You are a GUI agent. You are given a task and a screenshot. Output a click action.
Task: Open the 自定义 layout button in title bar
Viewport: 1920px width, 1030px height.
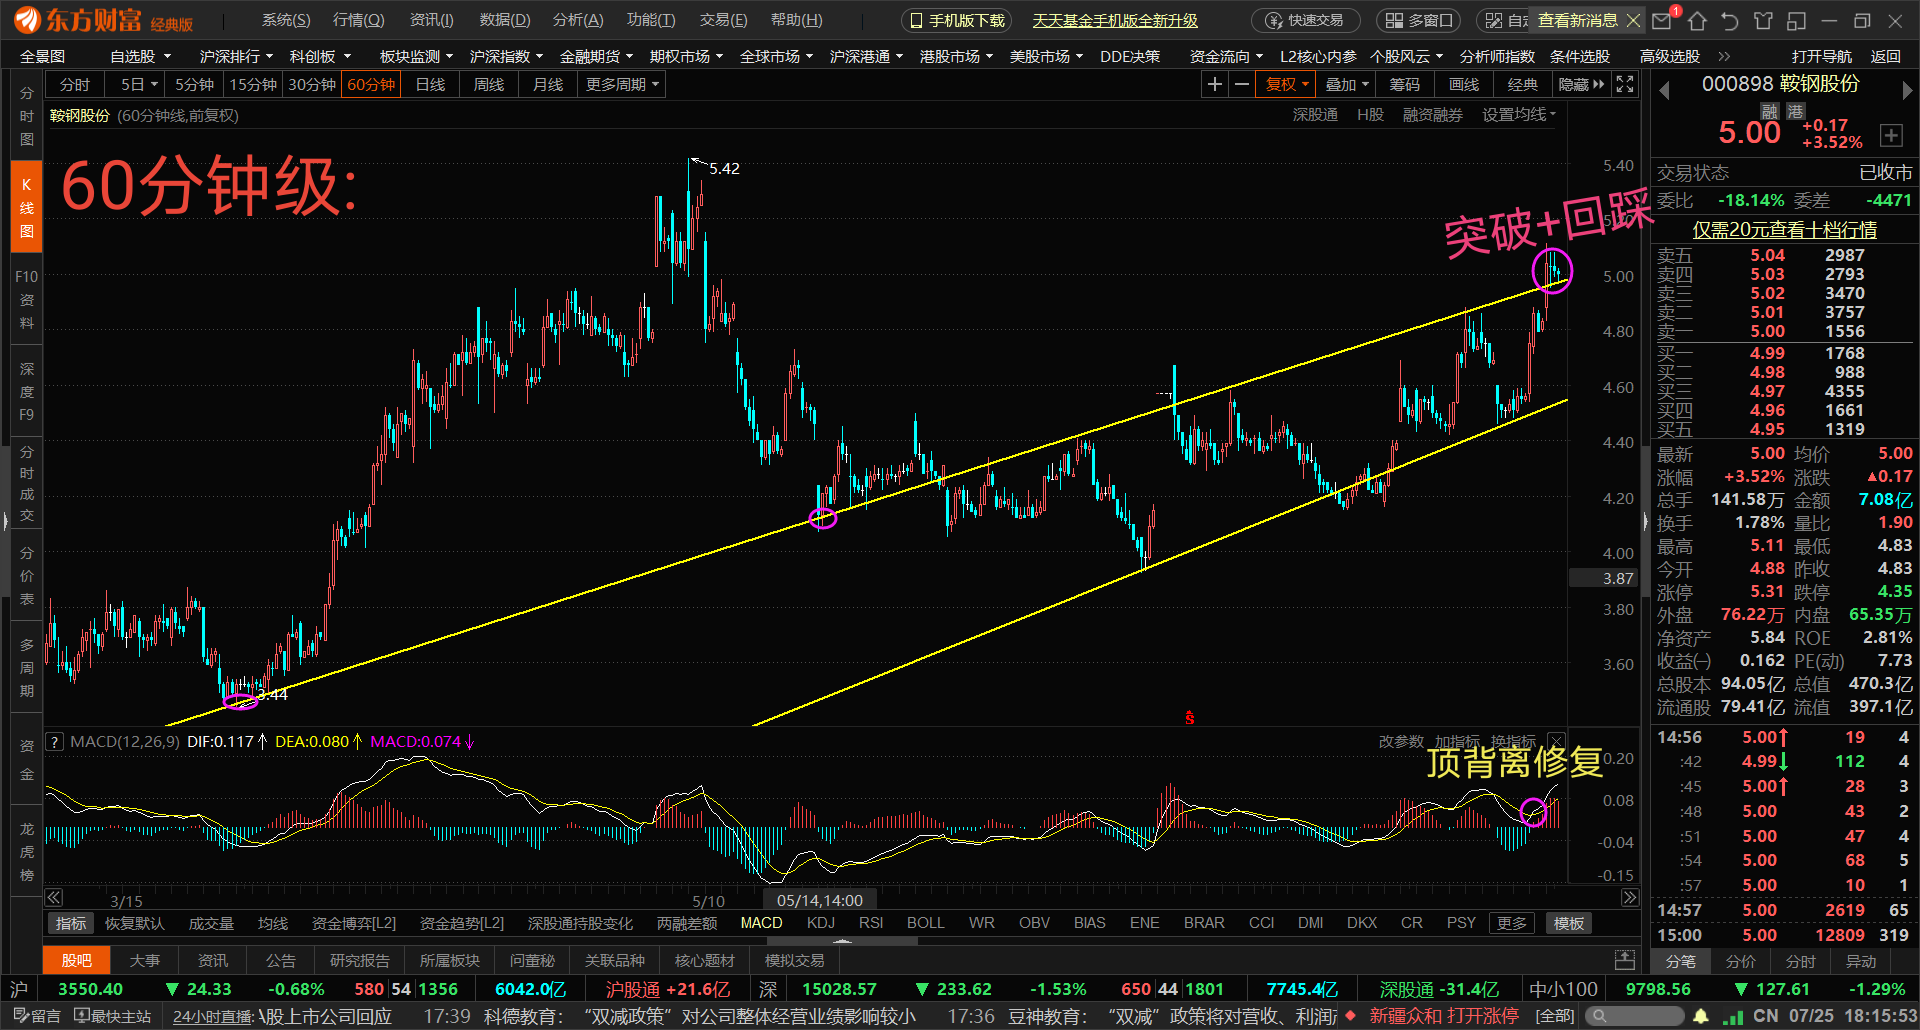(1505, 20)
